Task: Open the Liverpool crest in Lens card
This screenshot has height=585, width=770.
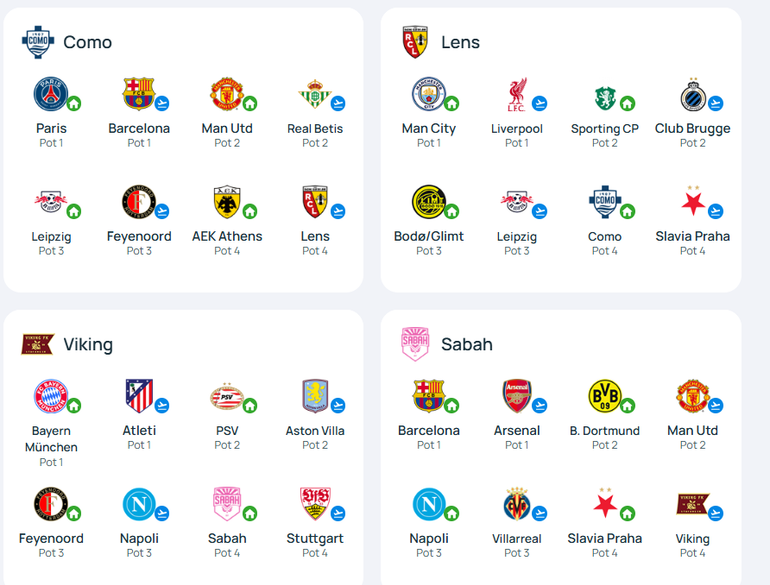Action: point(517,94)
